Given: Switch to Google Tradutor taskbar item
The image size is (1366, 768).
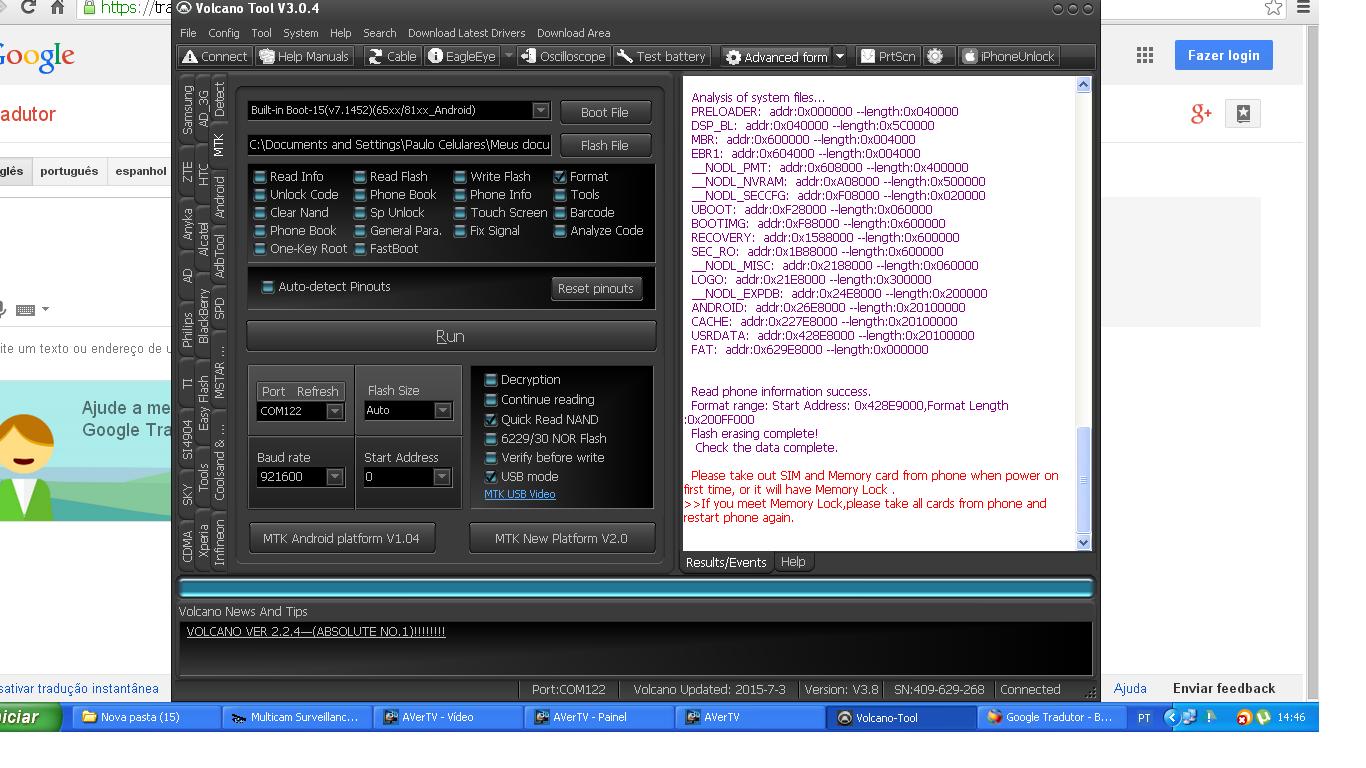Looking at the screenshot, I should 1051,717.
